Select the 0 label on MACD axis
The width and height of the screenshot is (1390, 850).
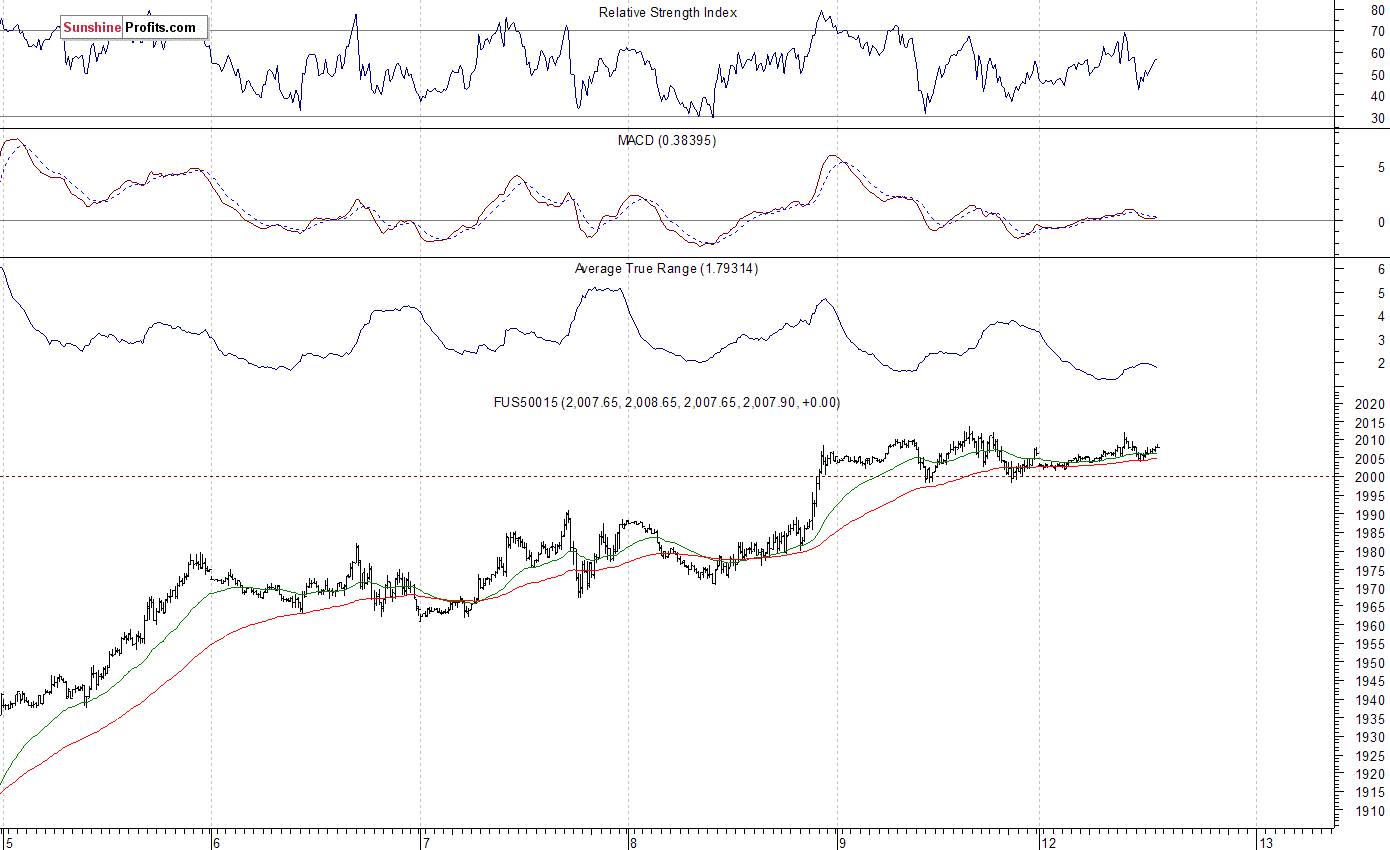(x=1381, y=222)
